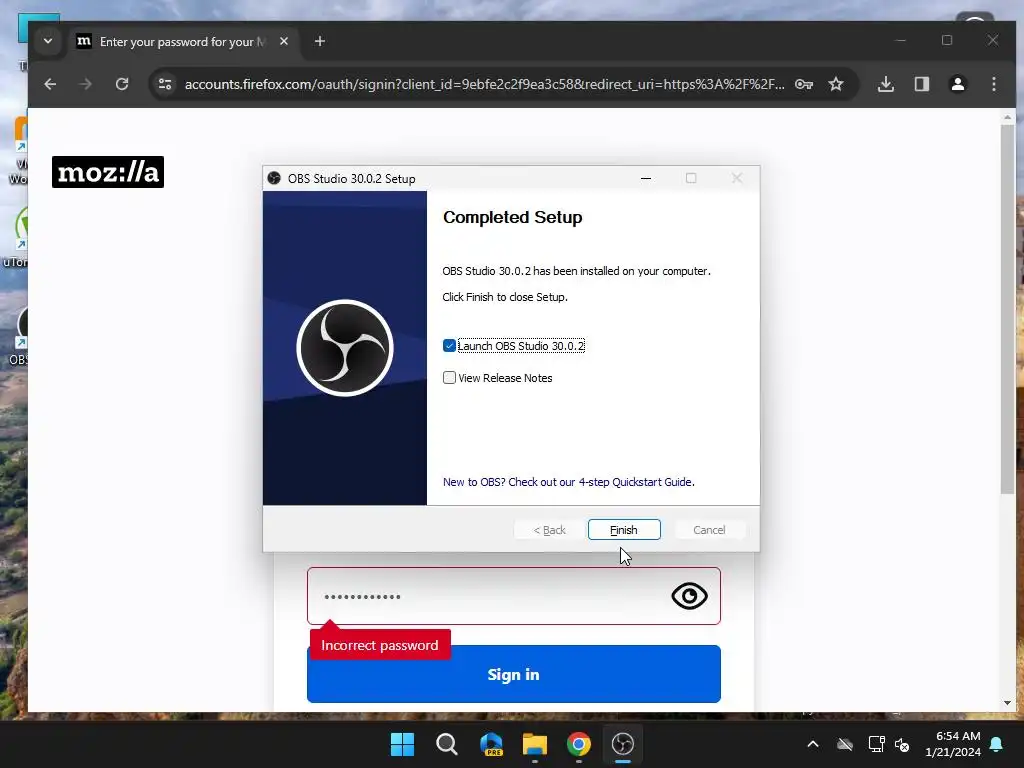Open the 4-step Quickstart Guide link
The width and height of the screenshot is (1024, 768).
click(x=569, y=482)
